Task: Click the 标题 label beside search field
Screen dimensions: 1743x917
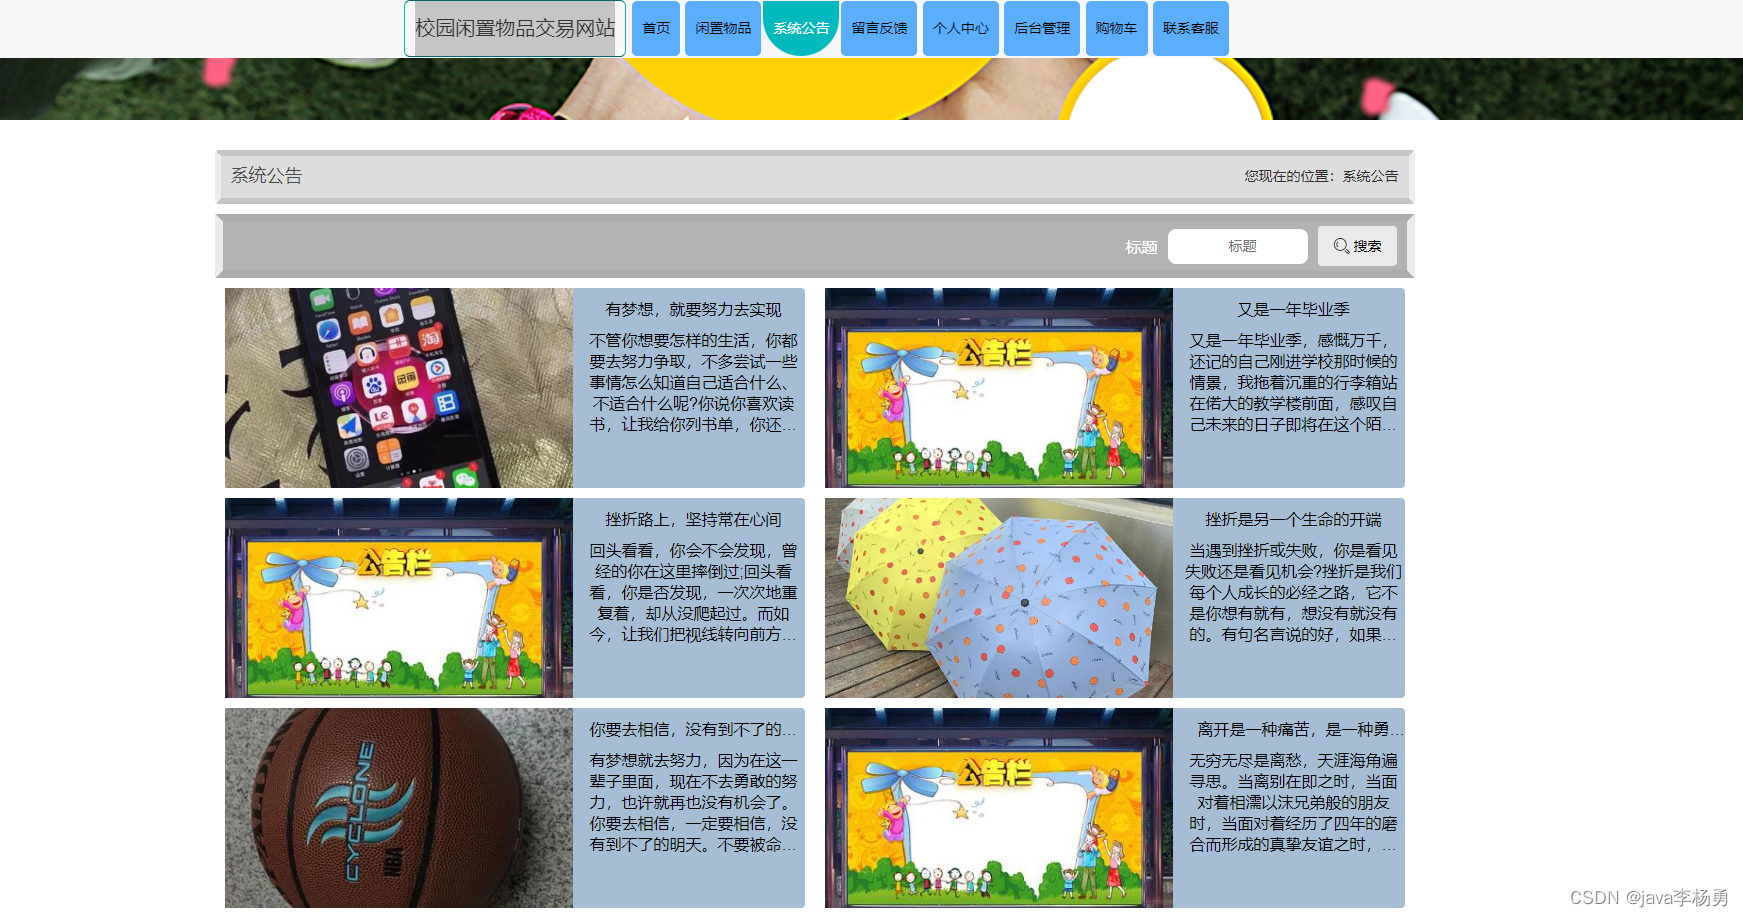Action: 1141,247
